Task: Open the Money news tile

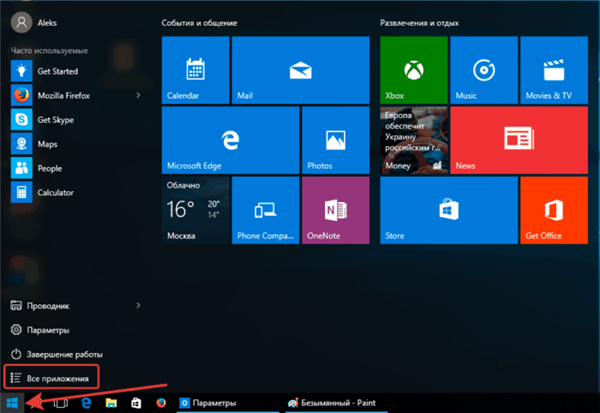Action: coord(414,140)
